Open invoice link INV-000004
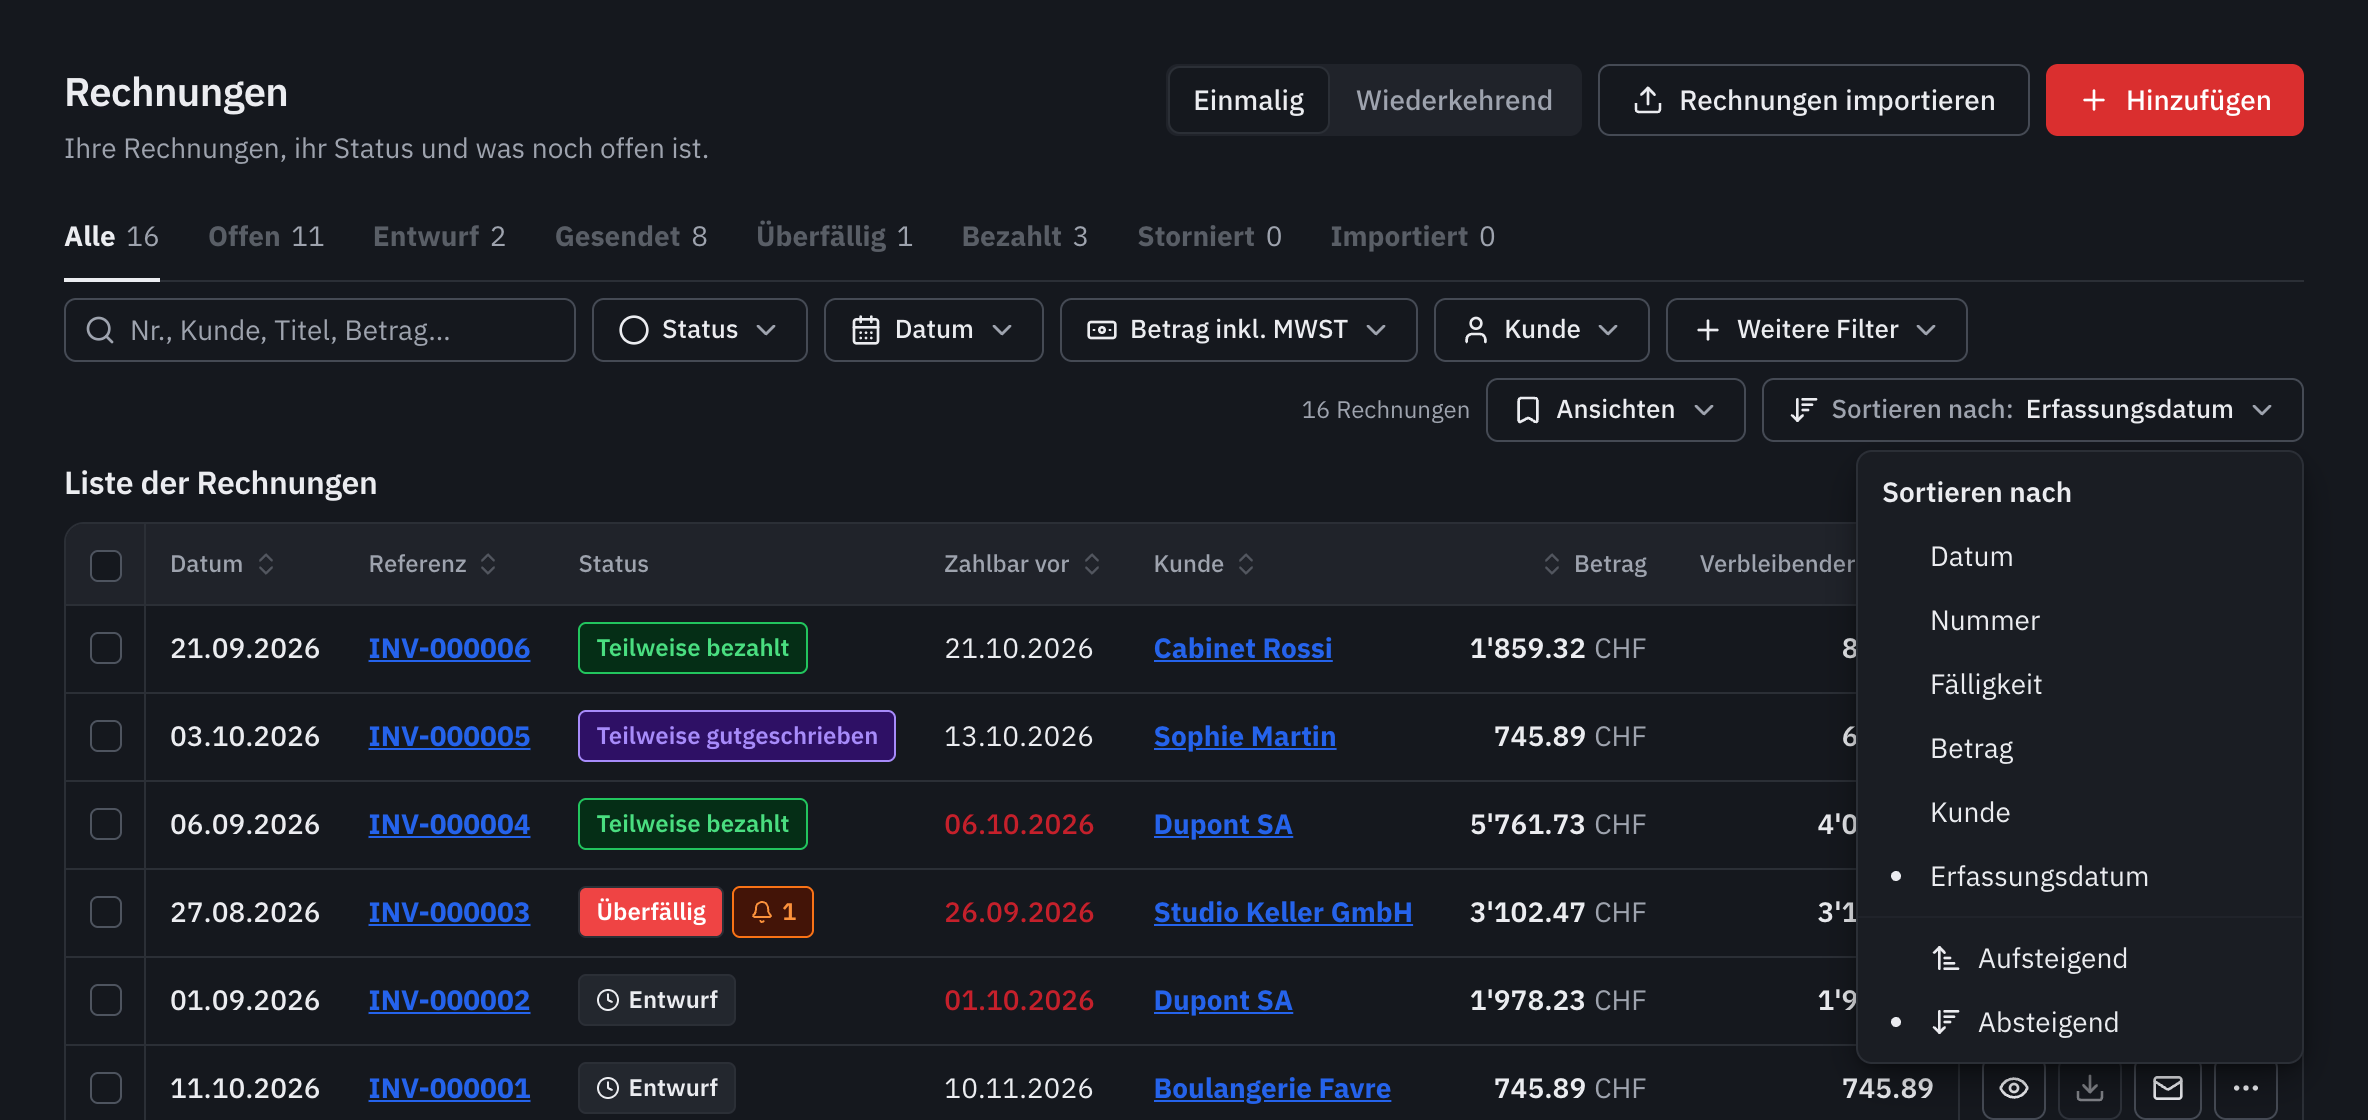Viewport: 2368px width, 1120px height. pyautogui.click(x=449, y=824)
